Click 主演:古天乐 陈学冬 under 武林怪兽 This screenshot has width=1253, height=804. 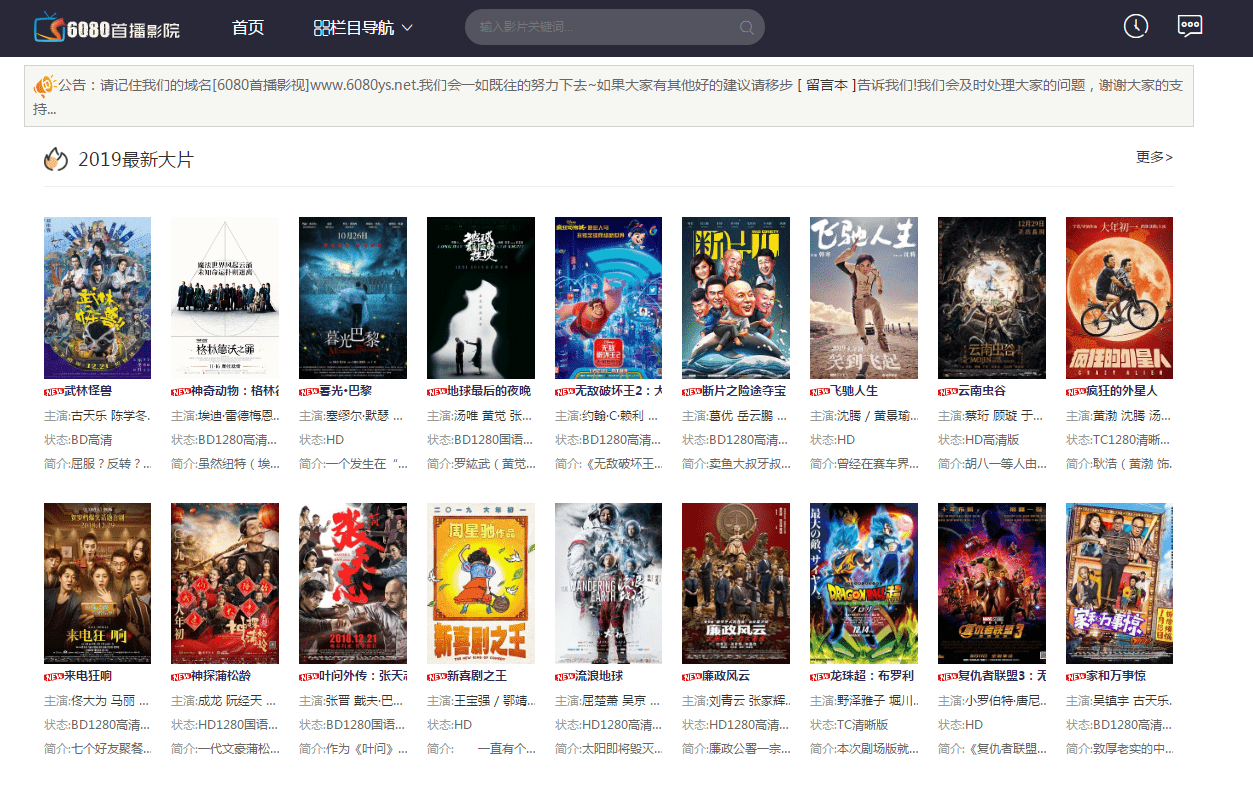(97, 415)
